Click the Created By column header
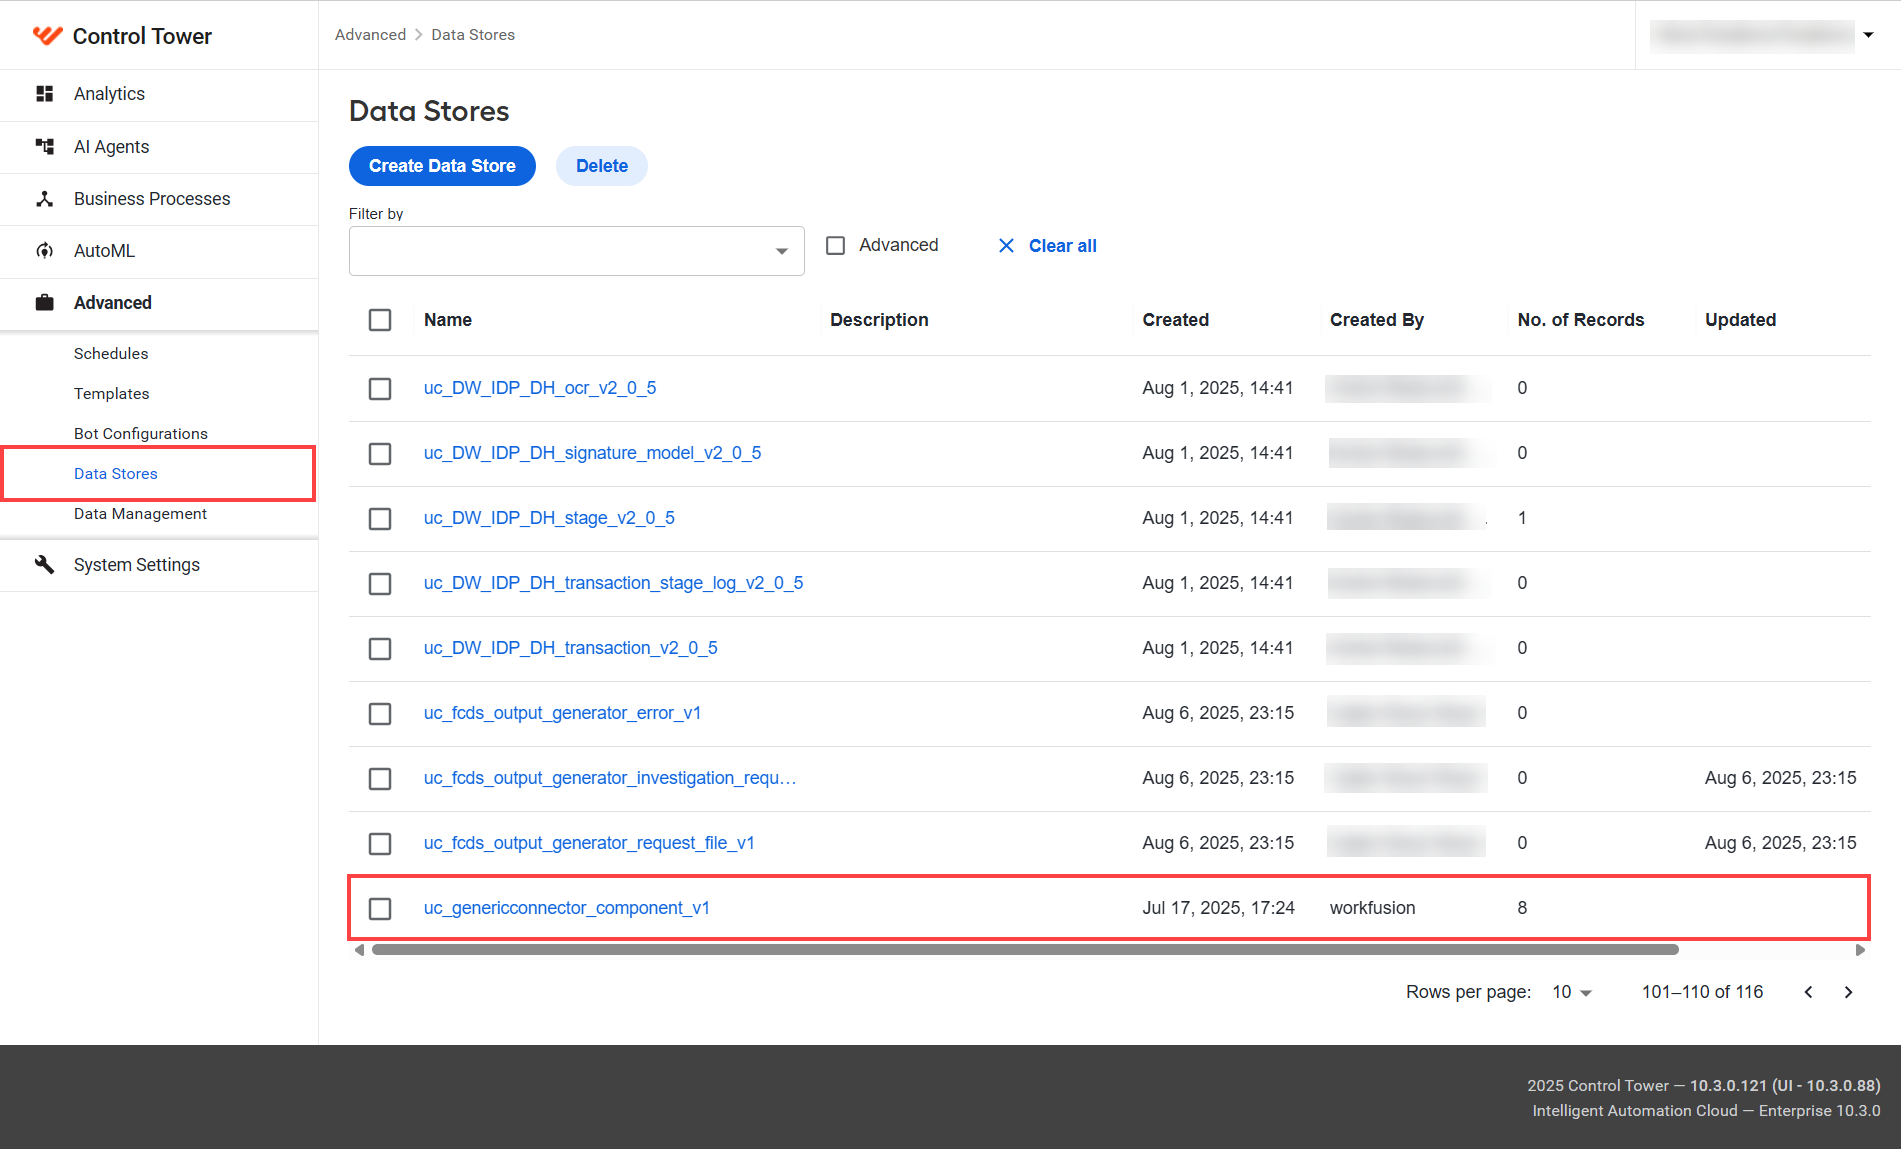 click(1377, 320)
